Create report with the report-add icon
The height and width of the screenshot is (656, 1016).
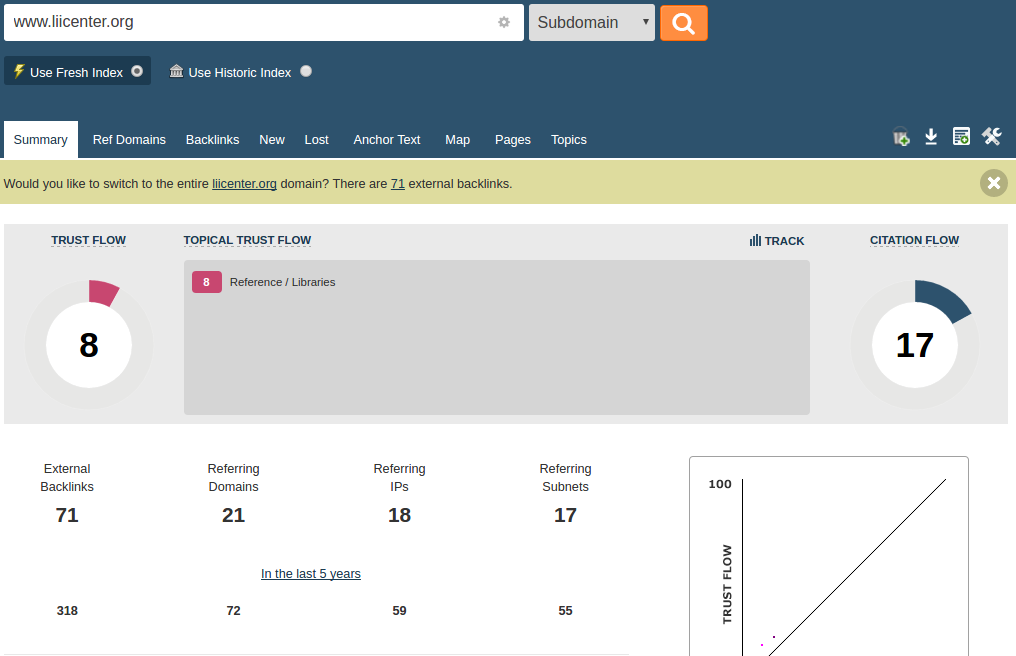click(x=961, y=136)
